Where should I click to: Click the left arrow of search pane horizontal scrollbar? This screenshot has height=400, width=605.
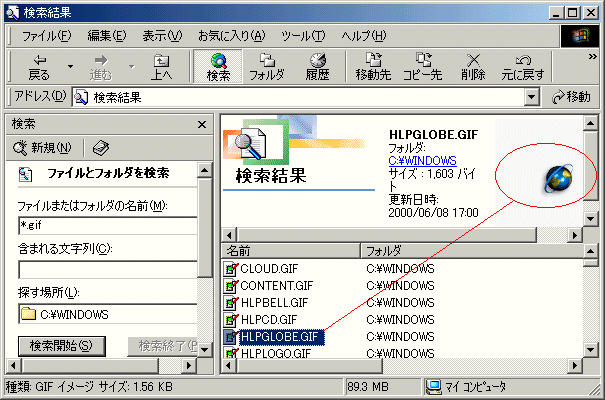point(14,365)
